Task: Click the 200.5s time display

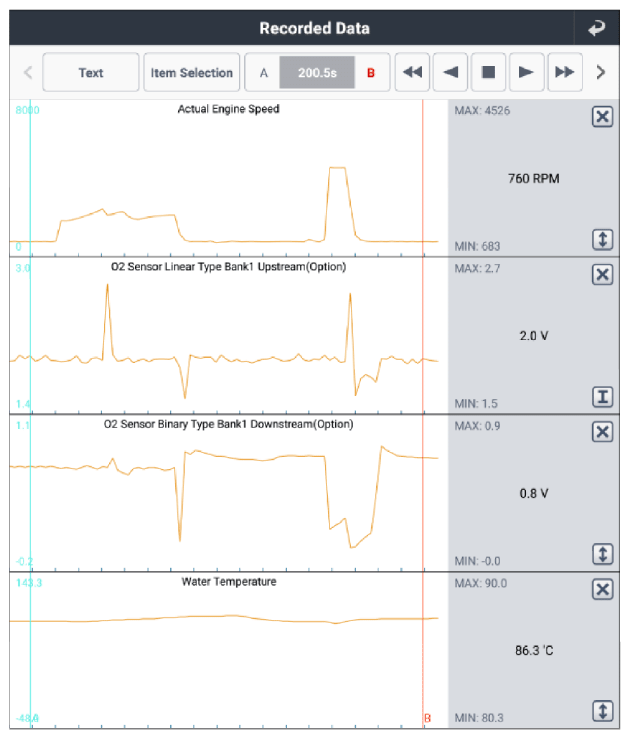Action: 317,73
